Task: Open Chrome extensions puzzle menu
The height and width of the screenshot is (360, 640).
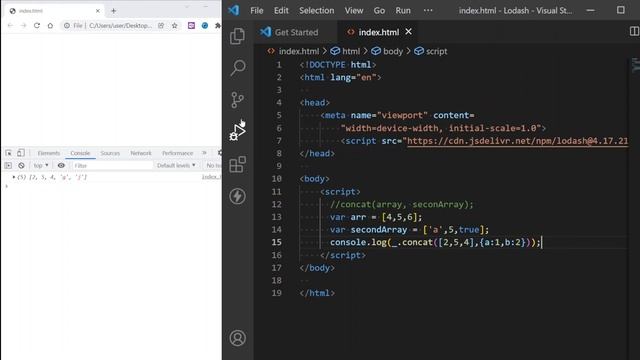Action: coord(218,25)
